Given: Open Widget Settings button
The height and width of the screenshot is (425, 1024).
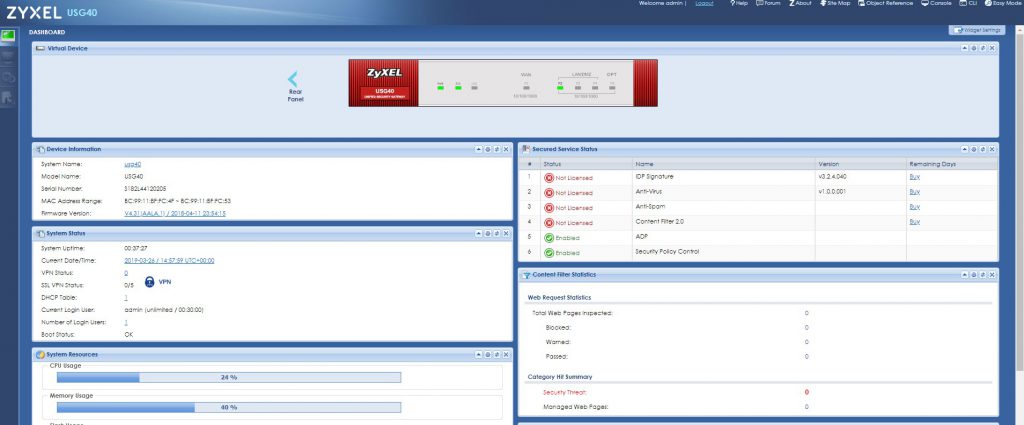Looking at the screenshot, I should [x=976, y=30].
